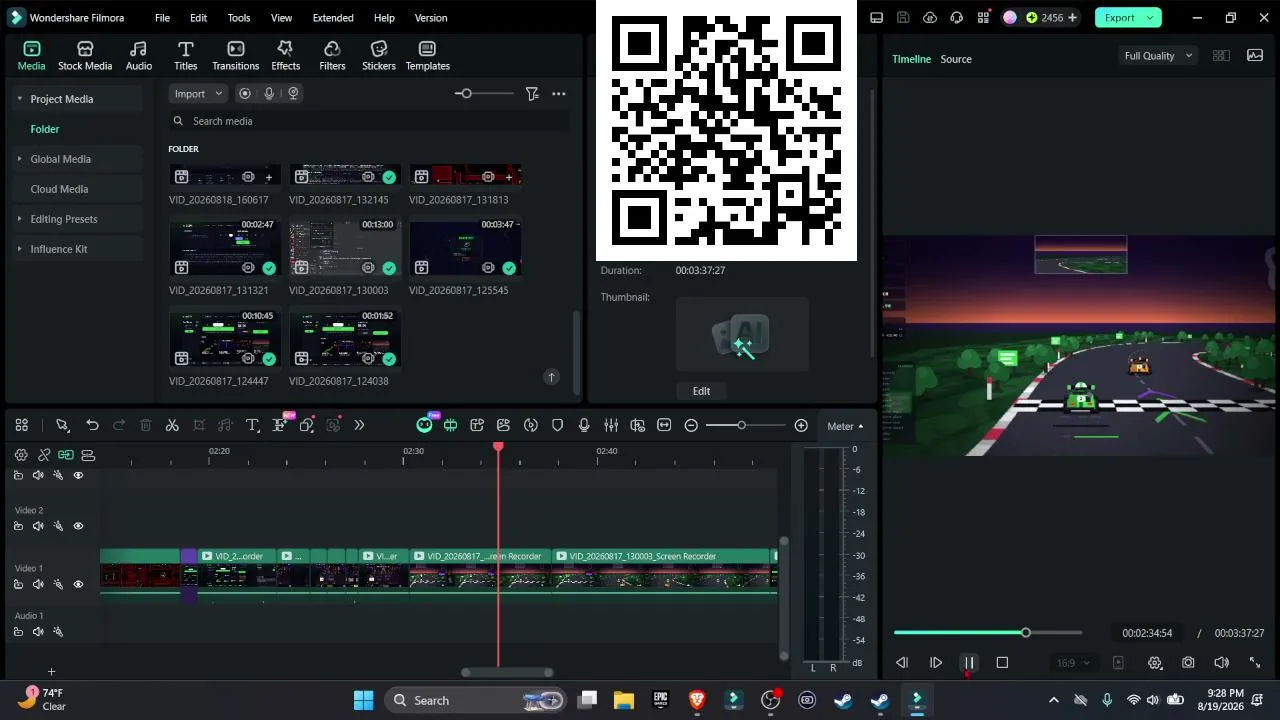The height and width of the screenshot is (720, 1280).
Task: Open the Transitions tab
Action: click(x=236, y=56)
